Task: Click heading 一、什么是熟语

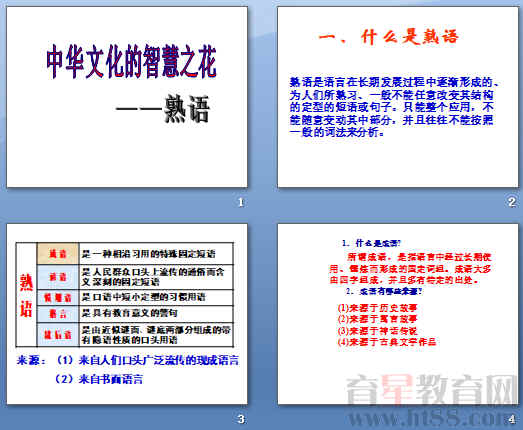Action: pos(389,36)
